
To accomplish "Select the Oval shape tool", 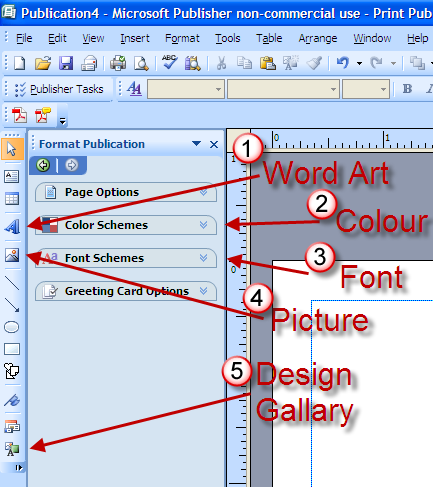I will point(12,327).
